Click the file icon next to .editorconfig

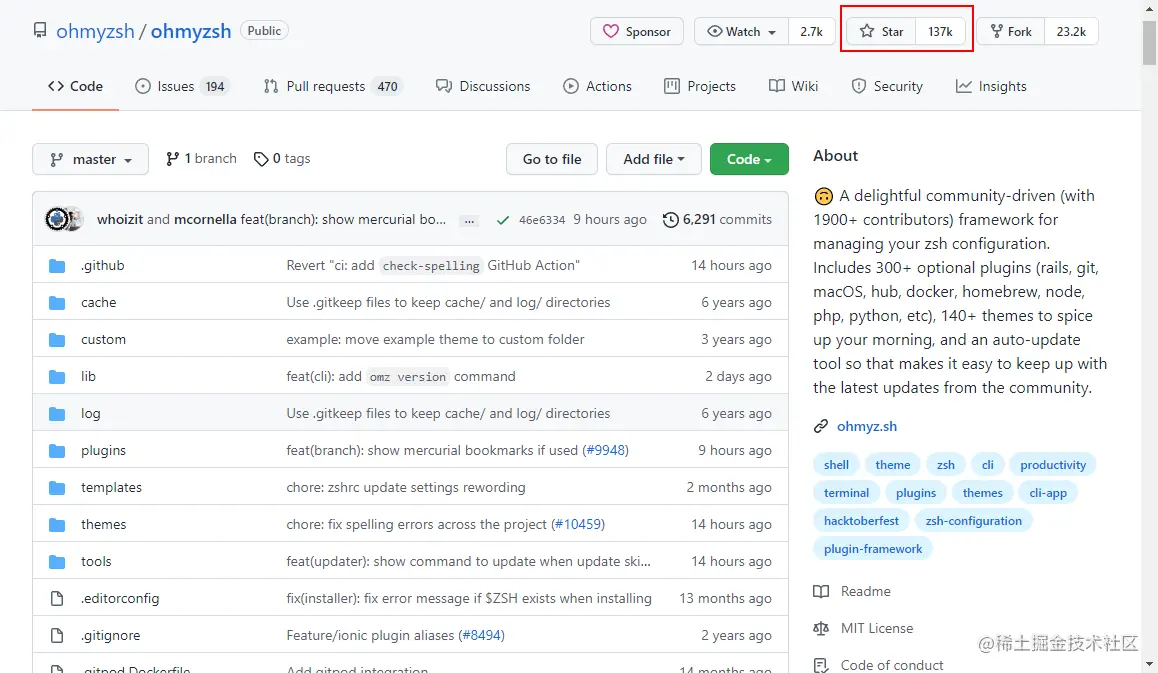pos(57,598)
